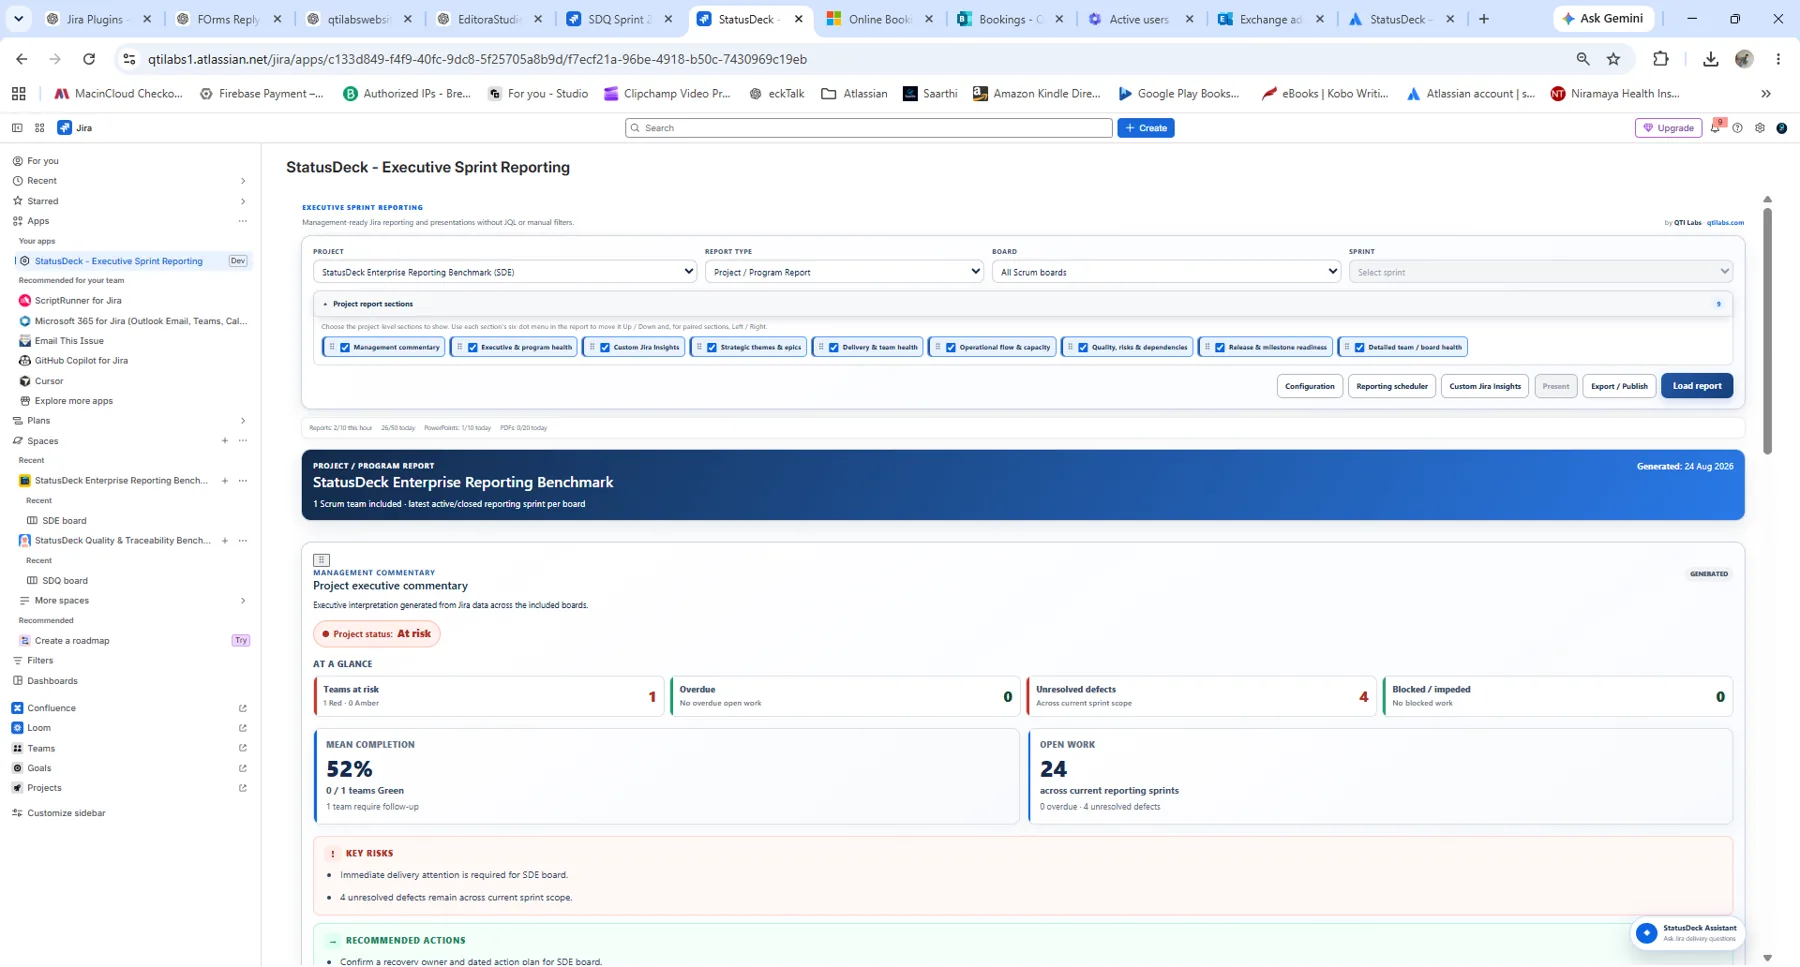Image resolution: width=1800 pixels, height=967 pixels.
Task: Toggle Strategic themes & epics checkbox
Action: tap(712, 347)
